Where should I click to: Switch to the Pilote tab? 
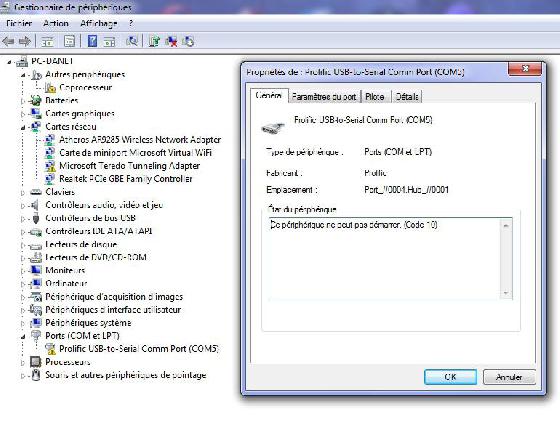click(375, 96)
